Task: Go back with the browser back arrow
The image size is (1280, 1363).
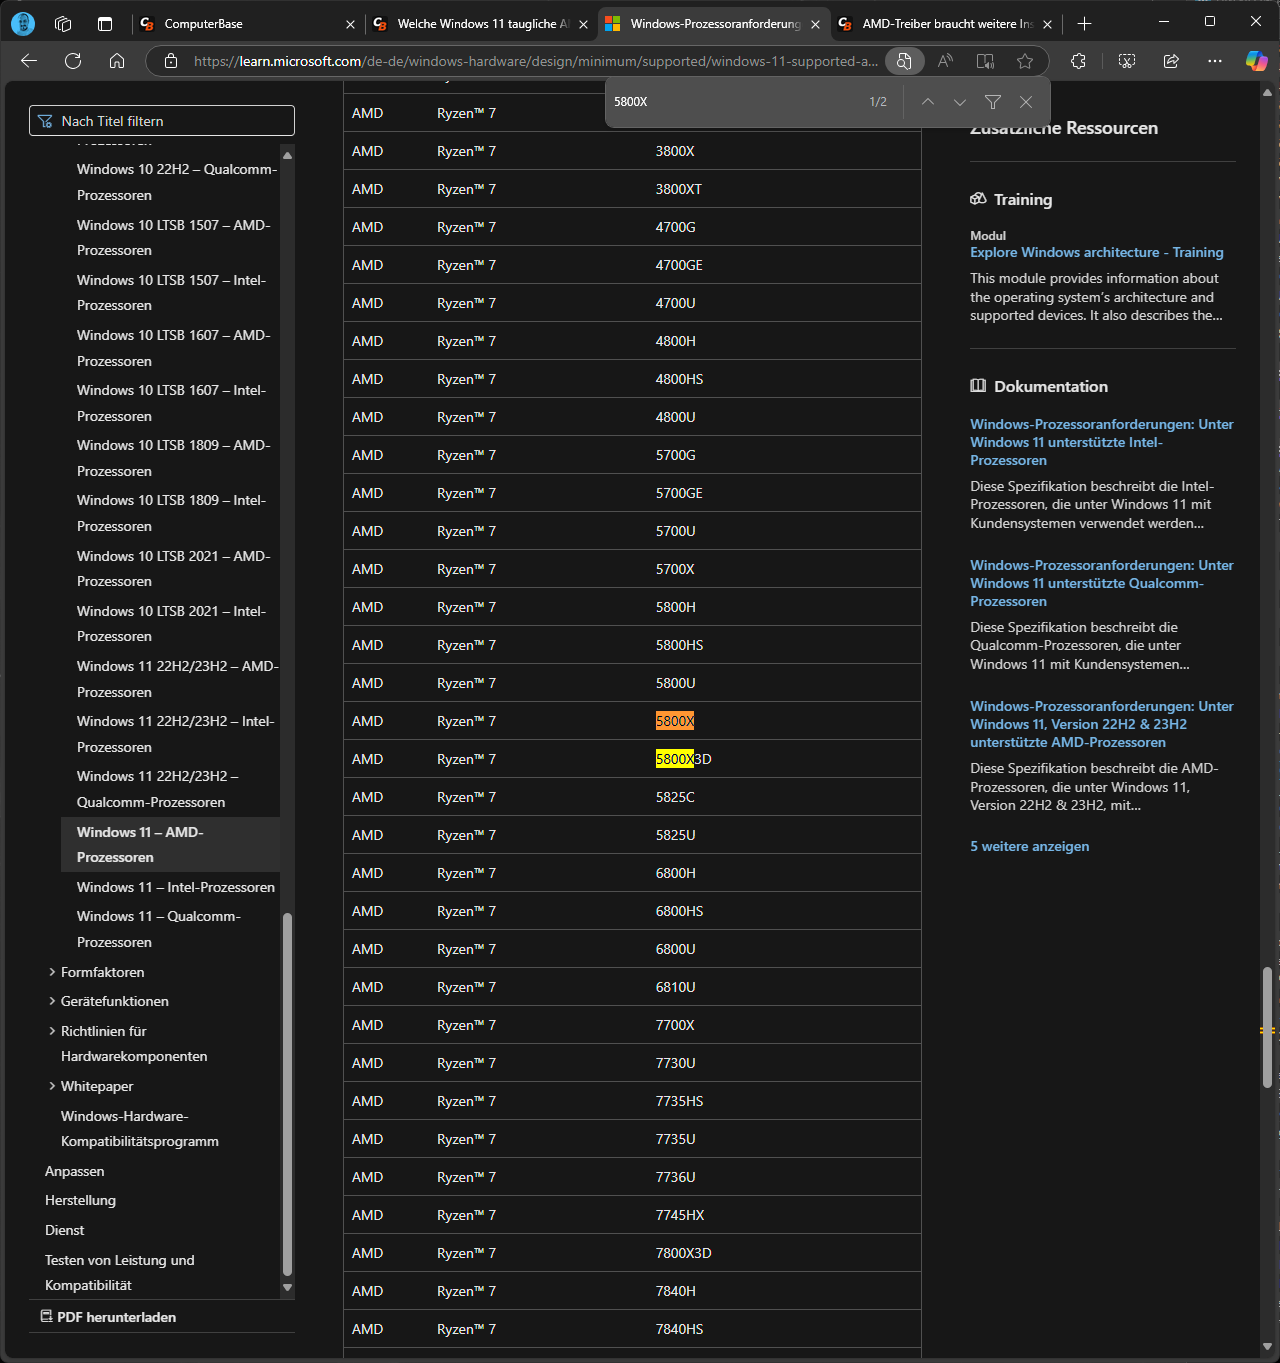Action: 29,61
